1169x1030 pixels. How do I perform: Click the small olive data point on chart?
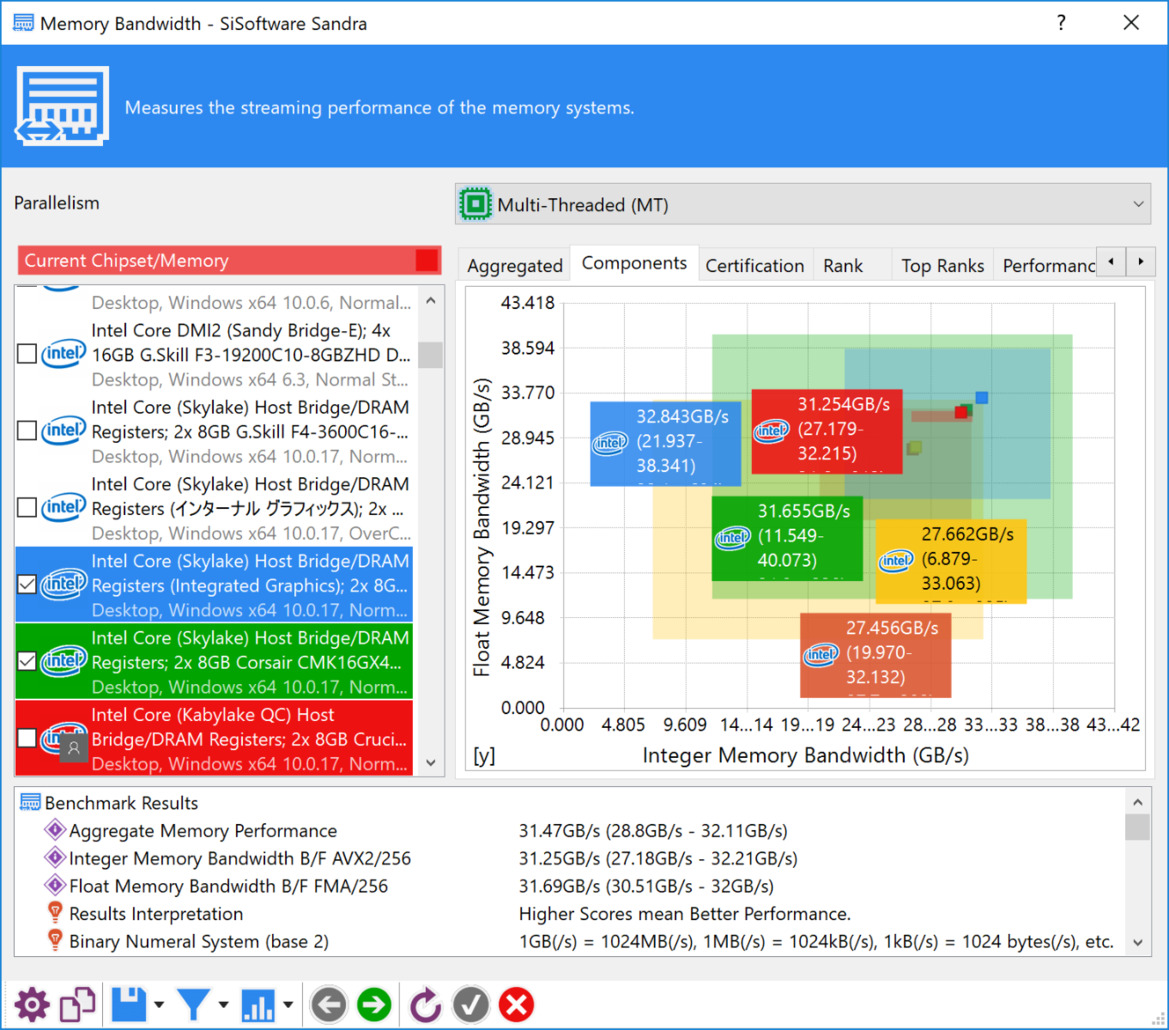pyautogui.click(x=915, y=447)
